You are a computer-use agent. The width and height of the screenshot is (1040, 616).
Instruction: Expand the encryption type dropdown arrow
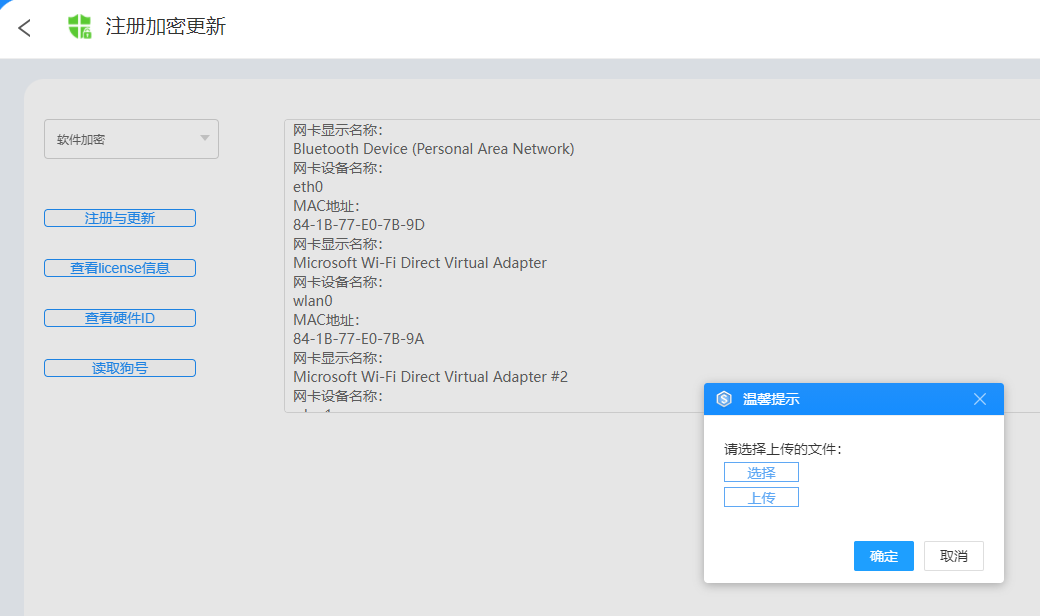coord(205,138)
